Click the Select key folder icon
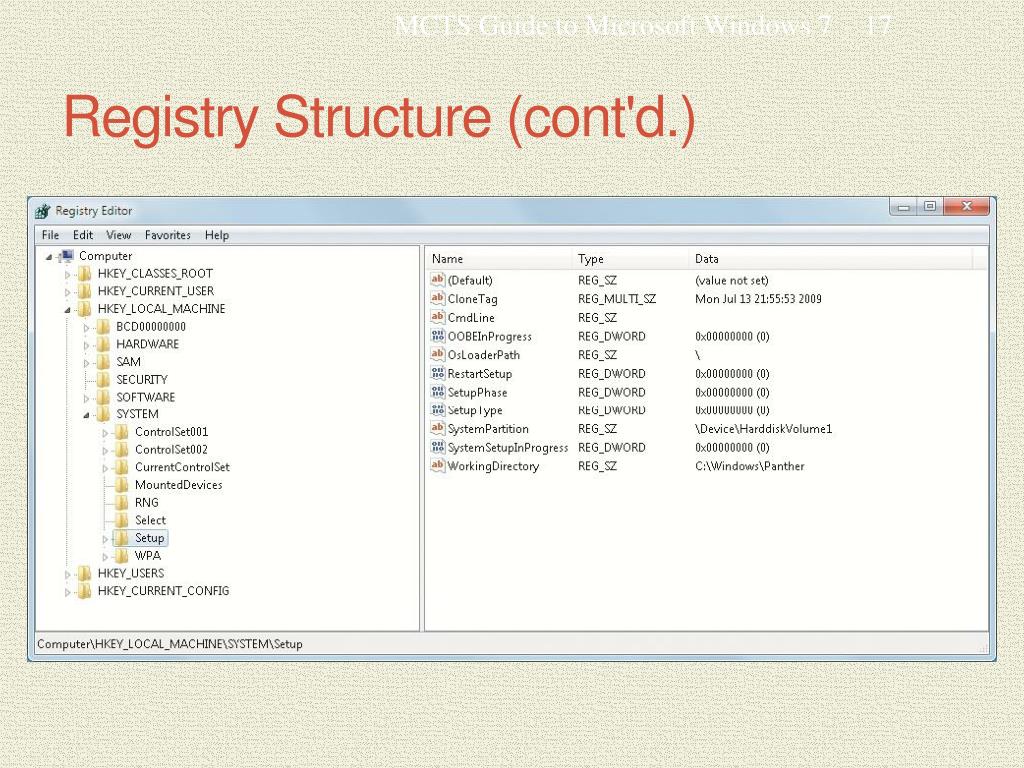 click(x=121, y=520)
